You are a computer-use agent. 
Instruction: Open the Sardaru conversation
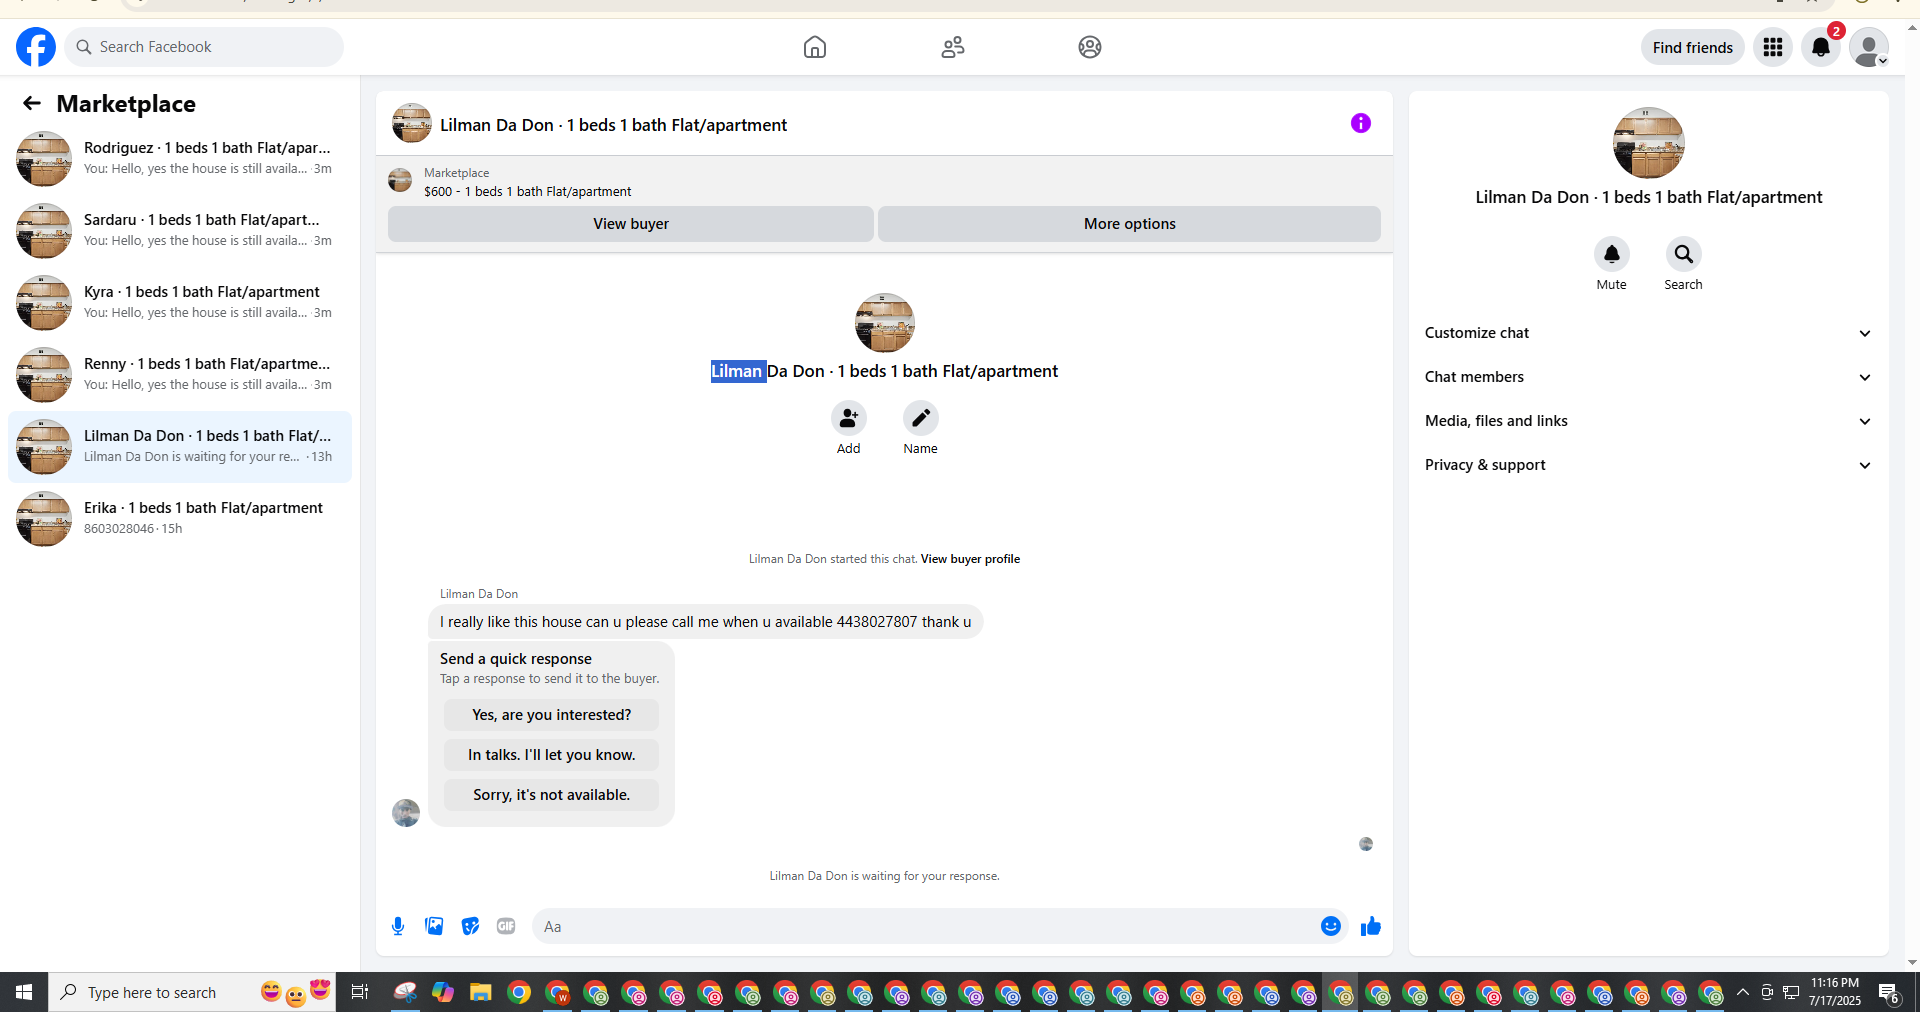click(x=180, y=231)
